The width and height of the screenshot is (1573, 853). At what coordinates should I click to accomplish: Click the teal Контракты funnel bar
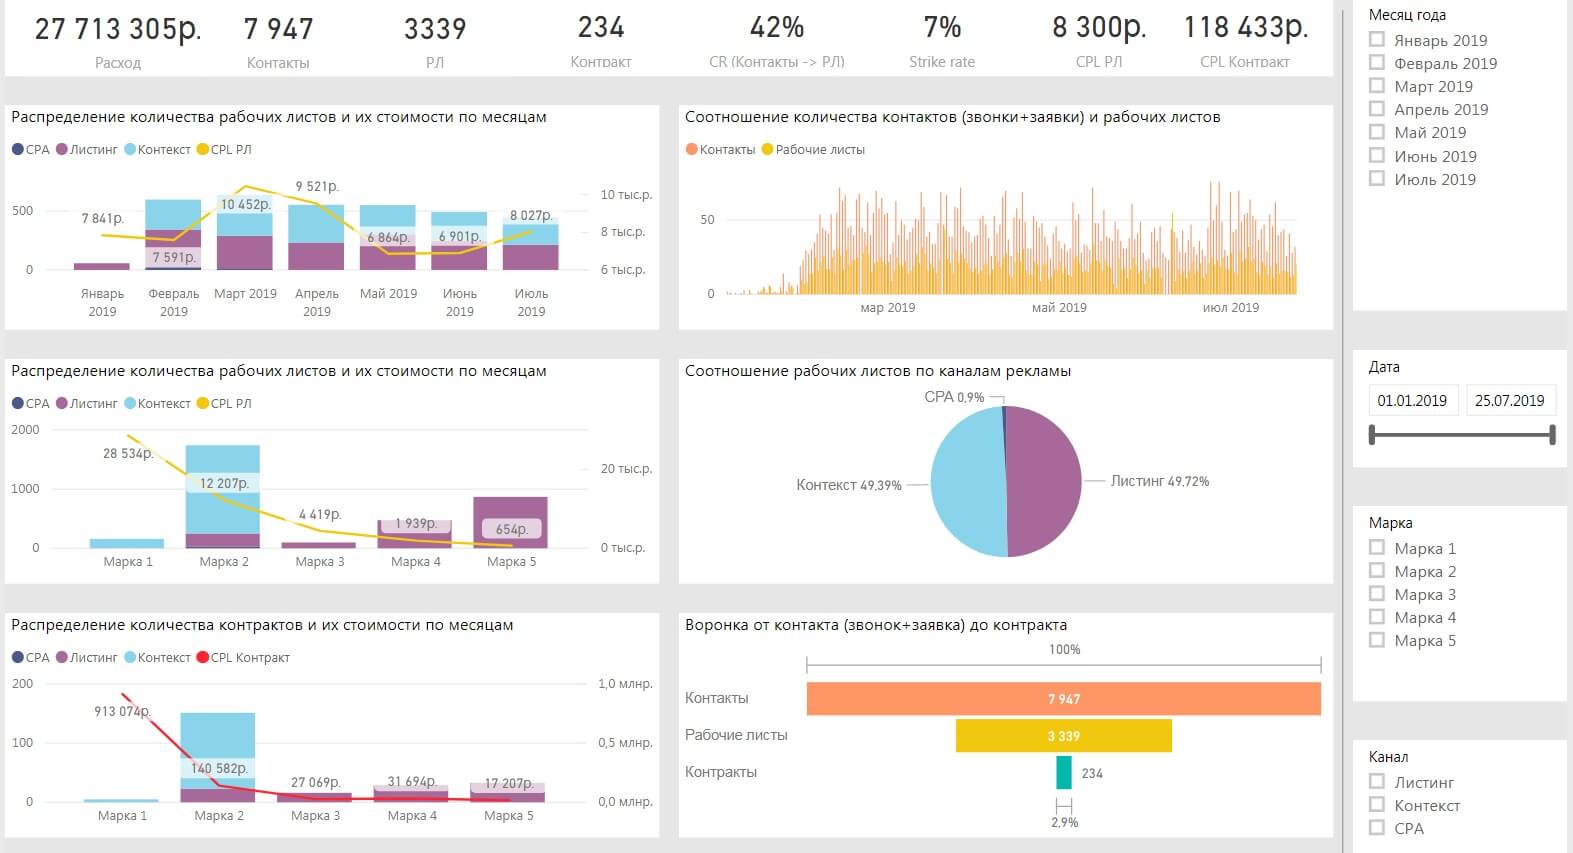point(1063,772)
